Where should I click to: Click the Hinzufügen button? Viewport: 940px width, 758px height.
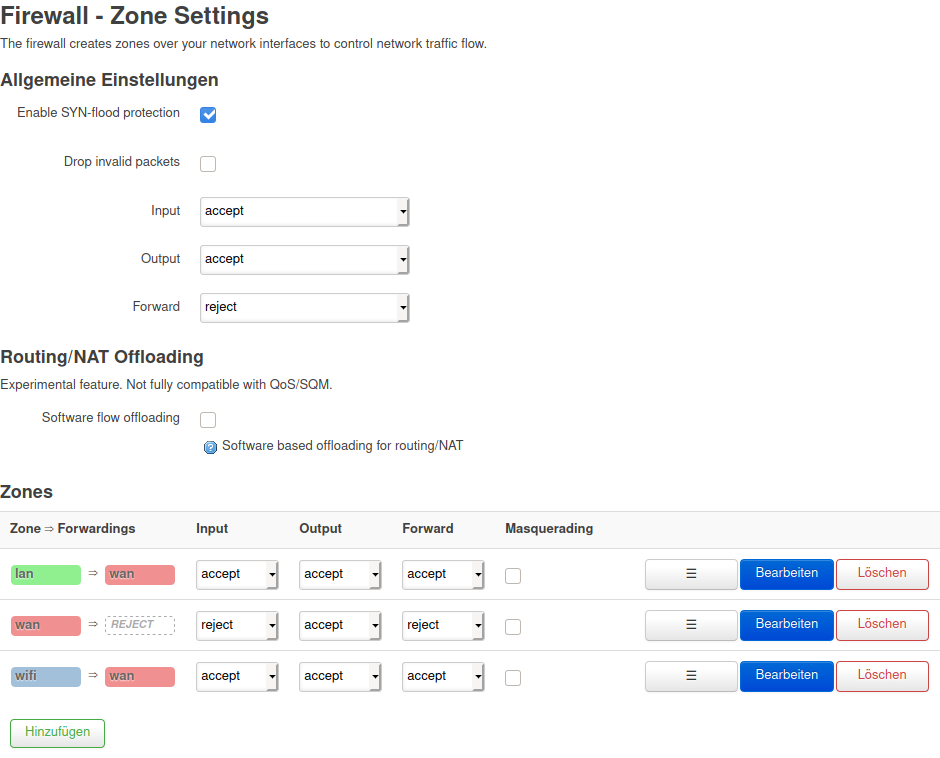[57, 733]
